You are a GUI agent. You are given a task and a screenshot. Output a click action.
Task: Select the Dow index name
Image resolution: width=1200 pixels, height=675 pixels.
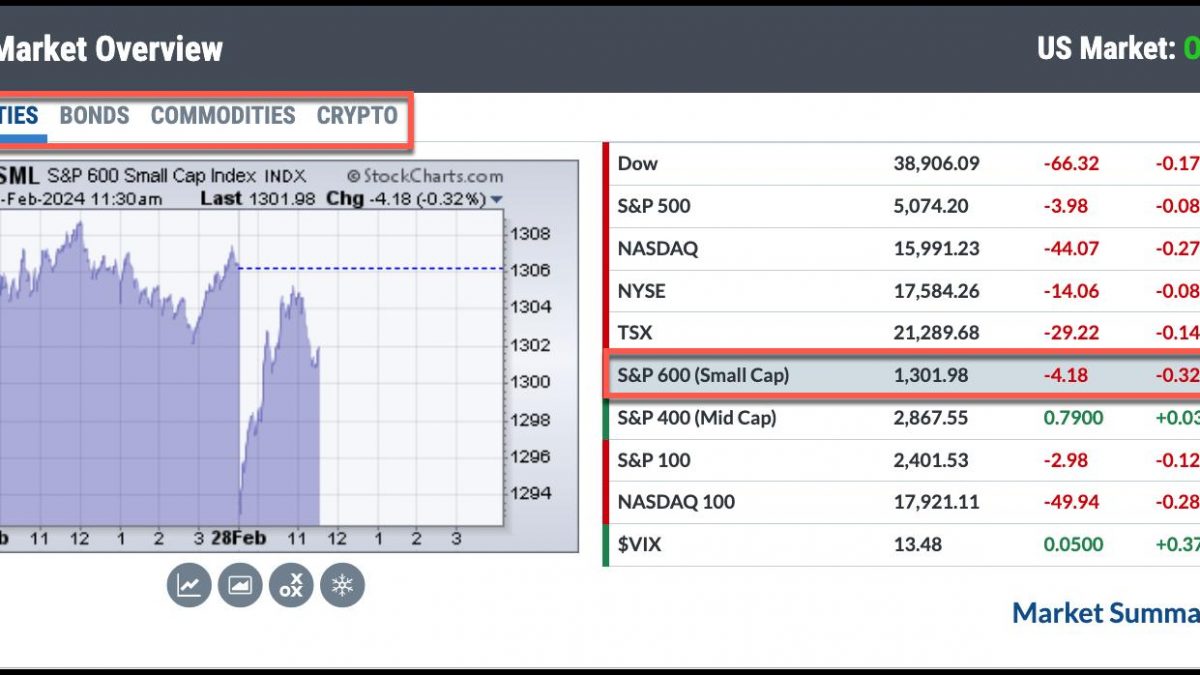(638, 164)
